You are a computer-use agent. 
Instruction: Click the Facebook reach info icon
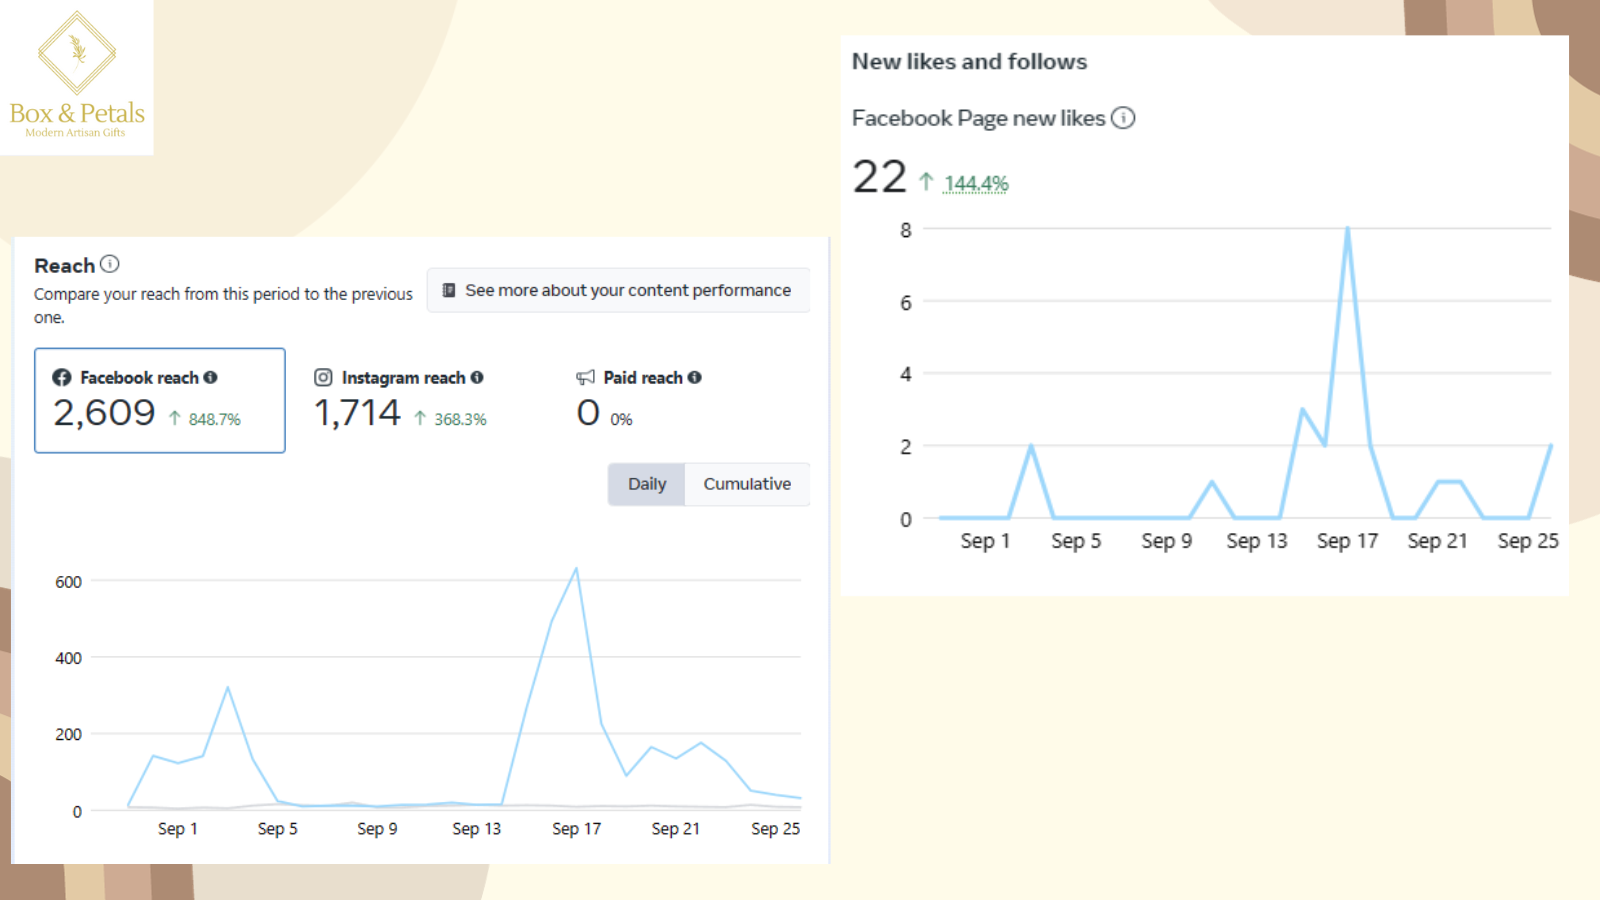click(x=210, y=377)
